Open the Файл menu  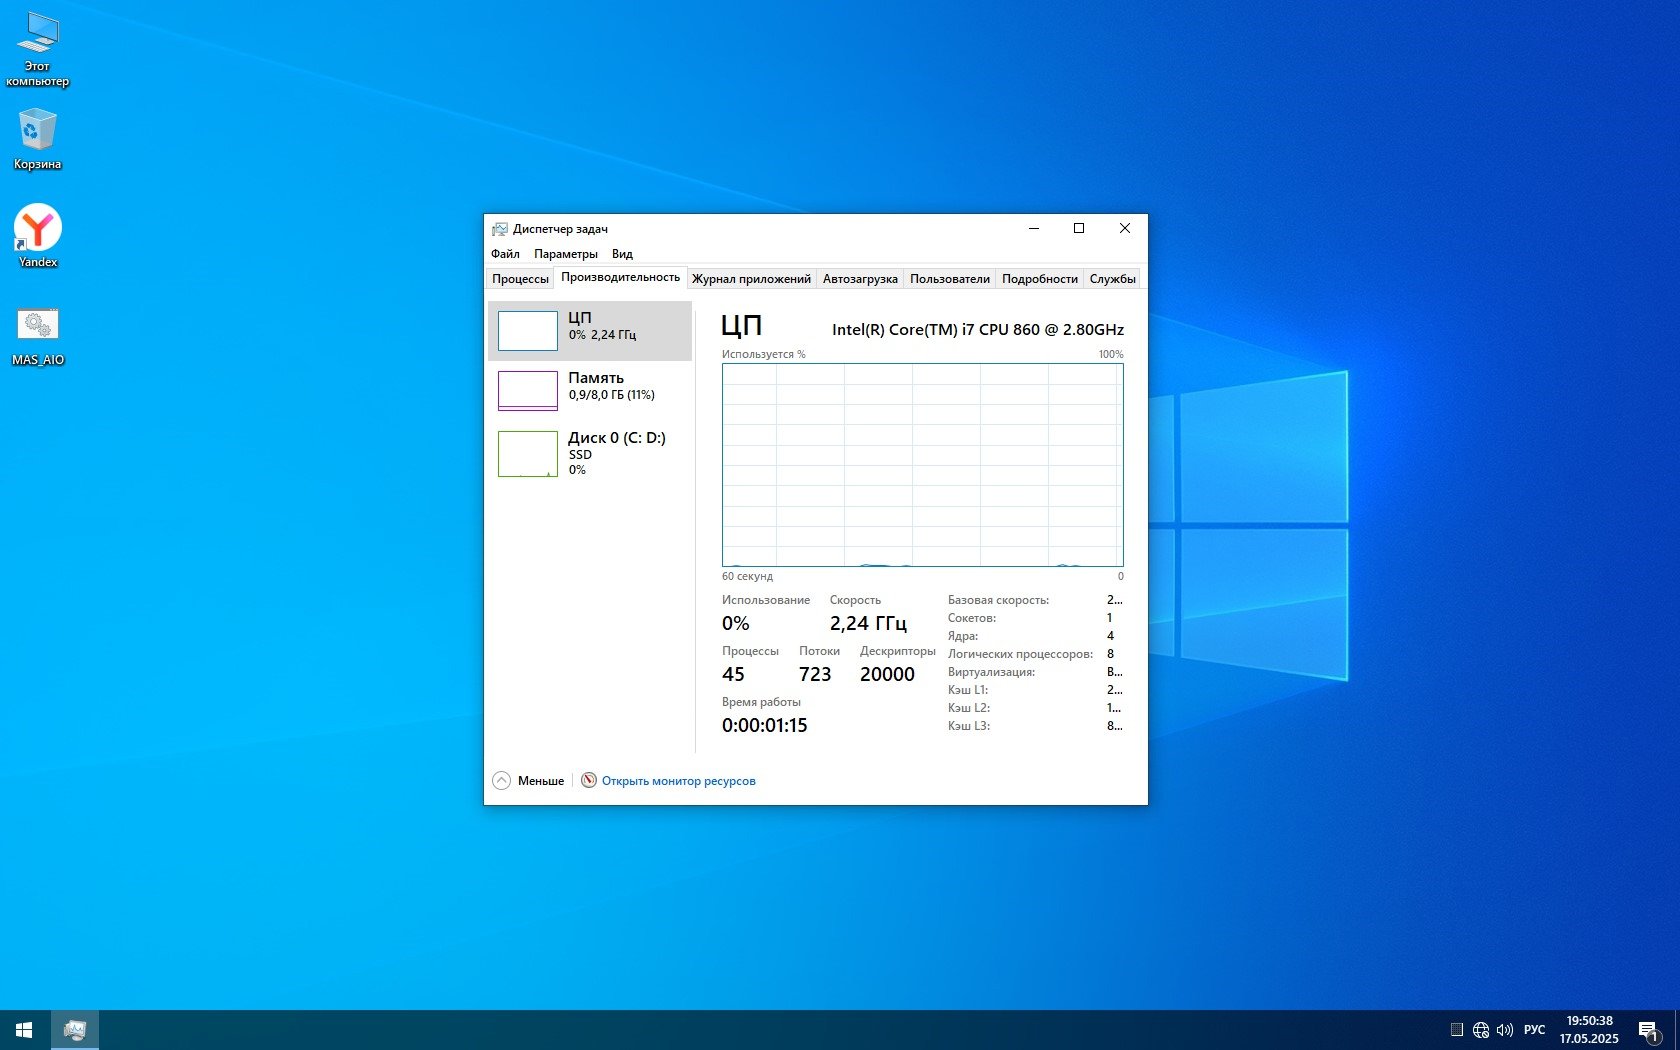[x=505, y=254]
